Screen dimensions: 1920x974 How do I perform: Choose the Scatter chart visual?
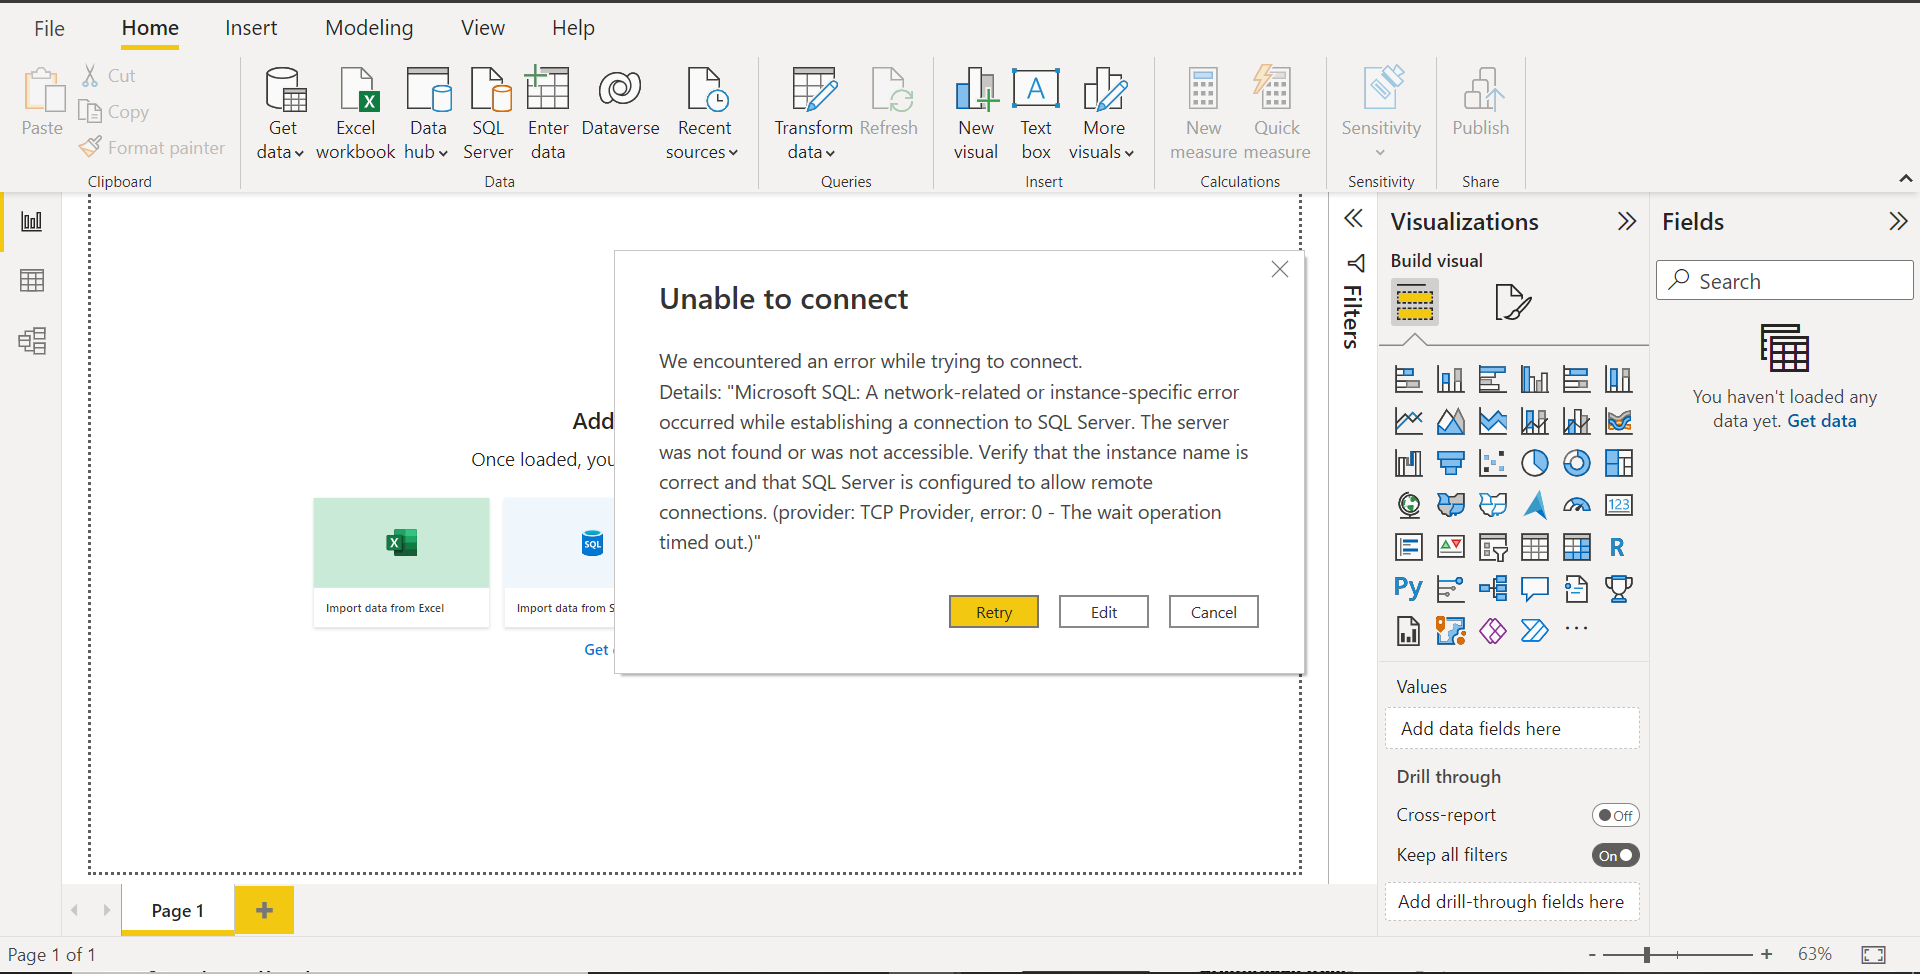point(1492,463)
